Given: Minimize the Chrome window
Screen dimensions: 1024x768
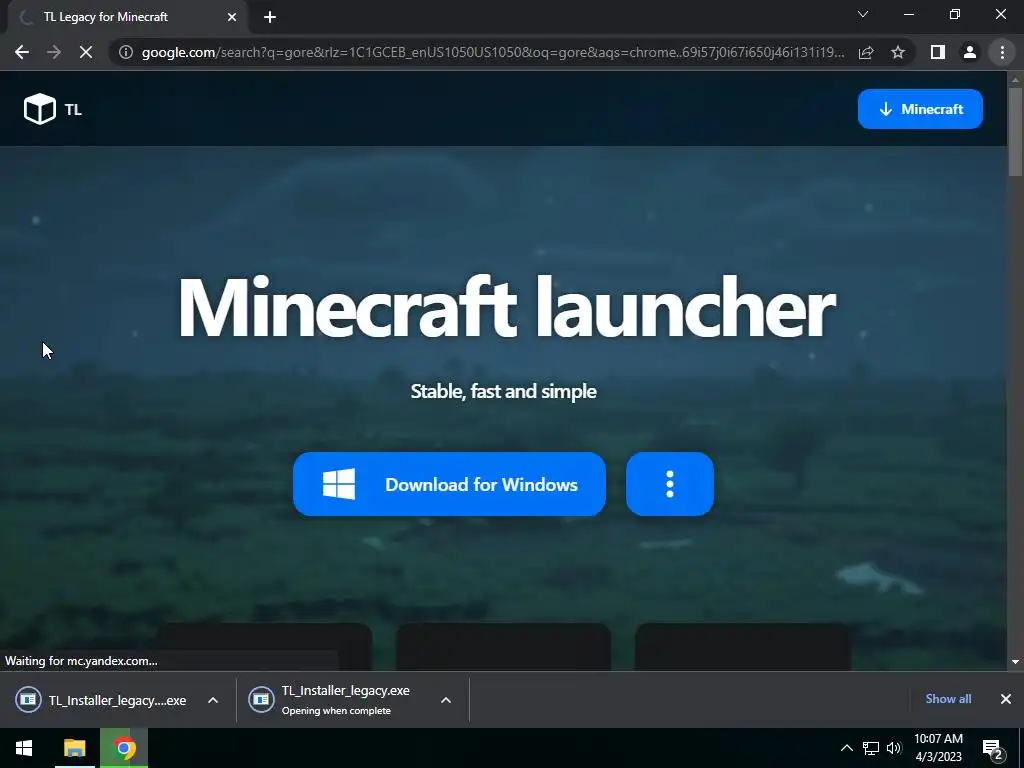Looking at the screenshot, I should [908, 14].
